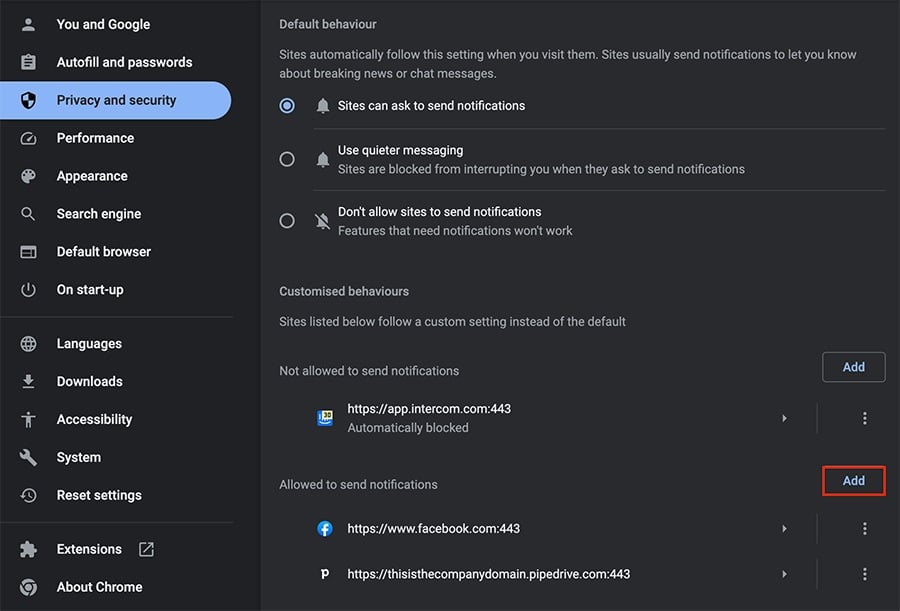The image size is (900, 611).
Task: Expand the pipedrive.com site details
Action: click(784, 573)
